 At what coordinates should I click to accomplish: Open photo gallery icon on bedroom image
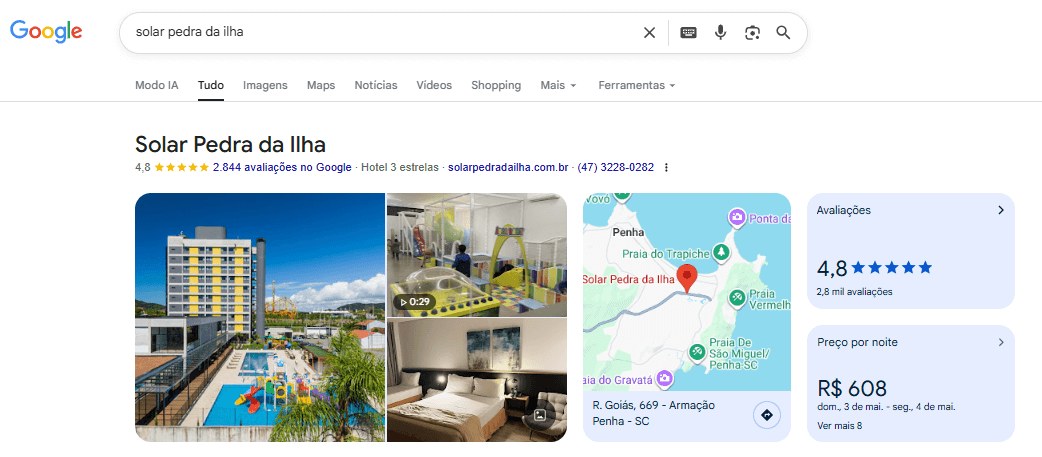(540, 415)
